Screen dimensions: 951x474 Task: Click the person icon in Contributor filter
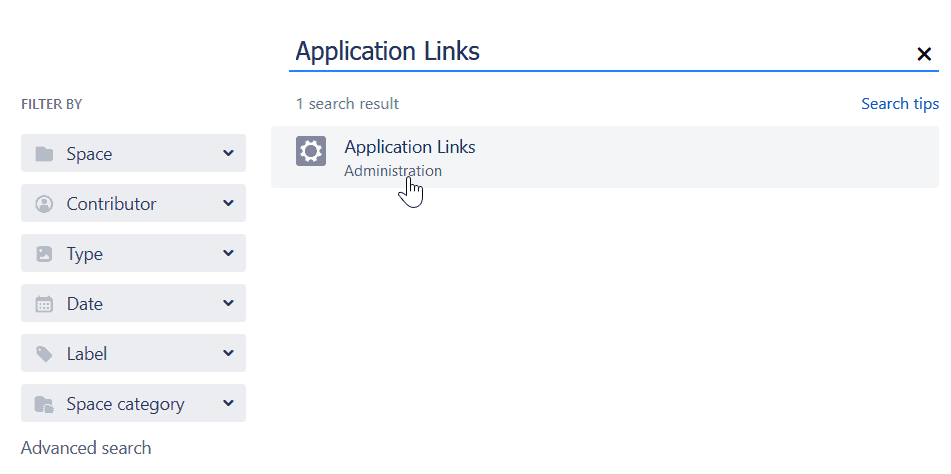pyautogui.click(x=44, y=204)
